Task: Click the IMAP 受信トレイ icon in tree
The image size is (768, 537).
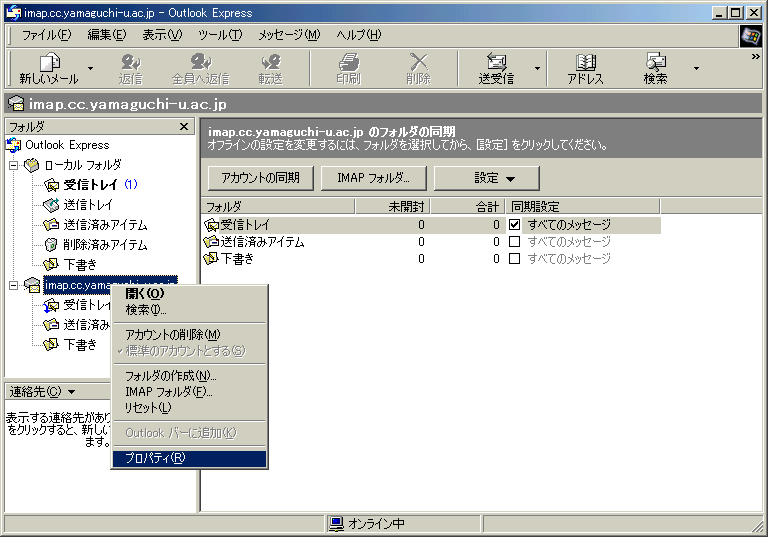Action: [x=51, y=305]
